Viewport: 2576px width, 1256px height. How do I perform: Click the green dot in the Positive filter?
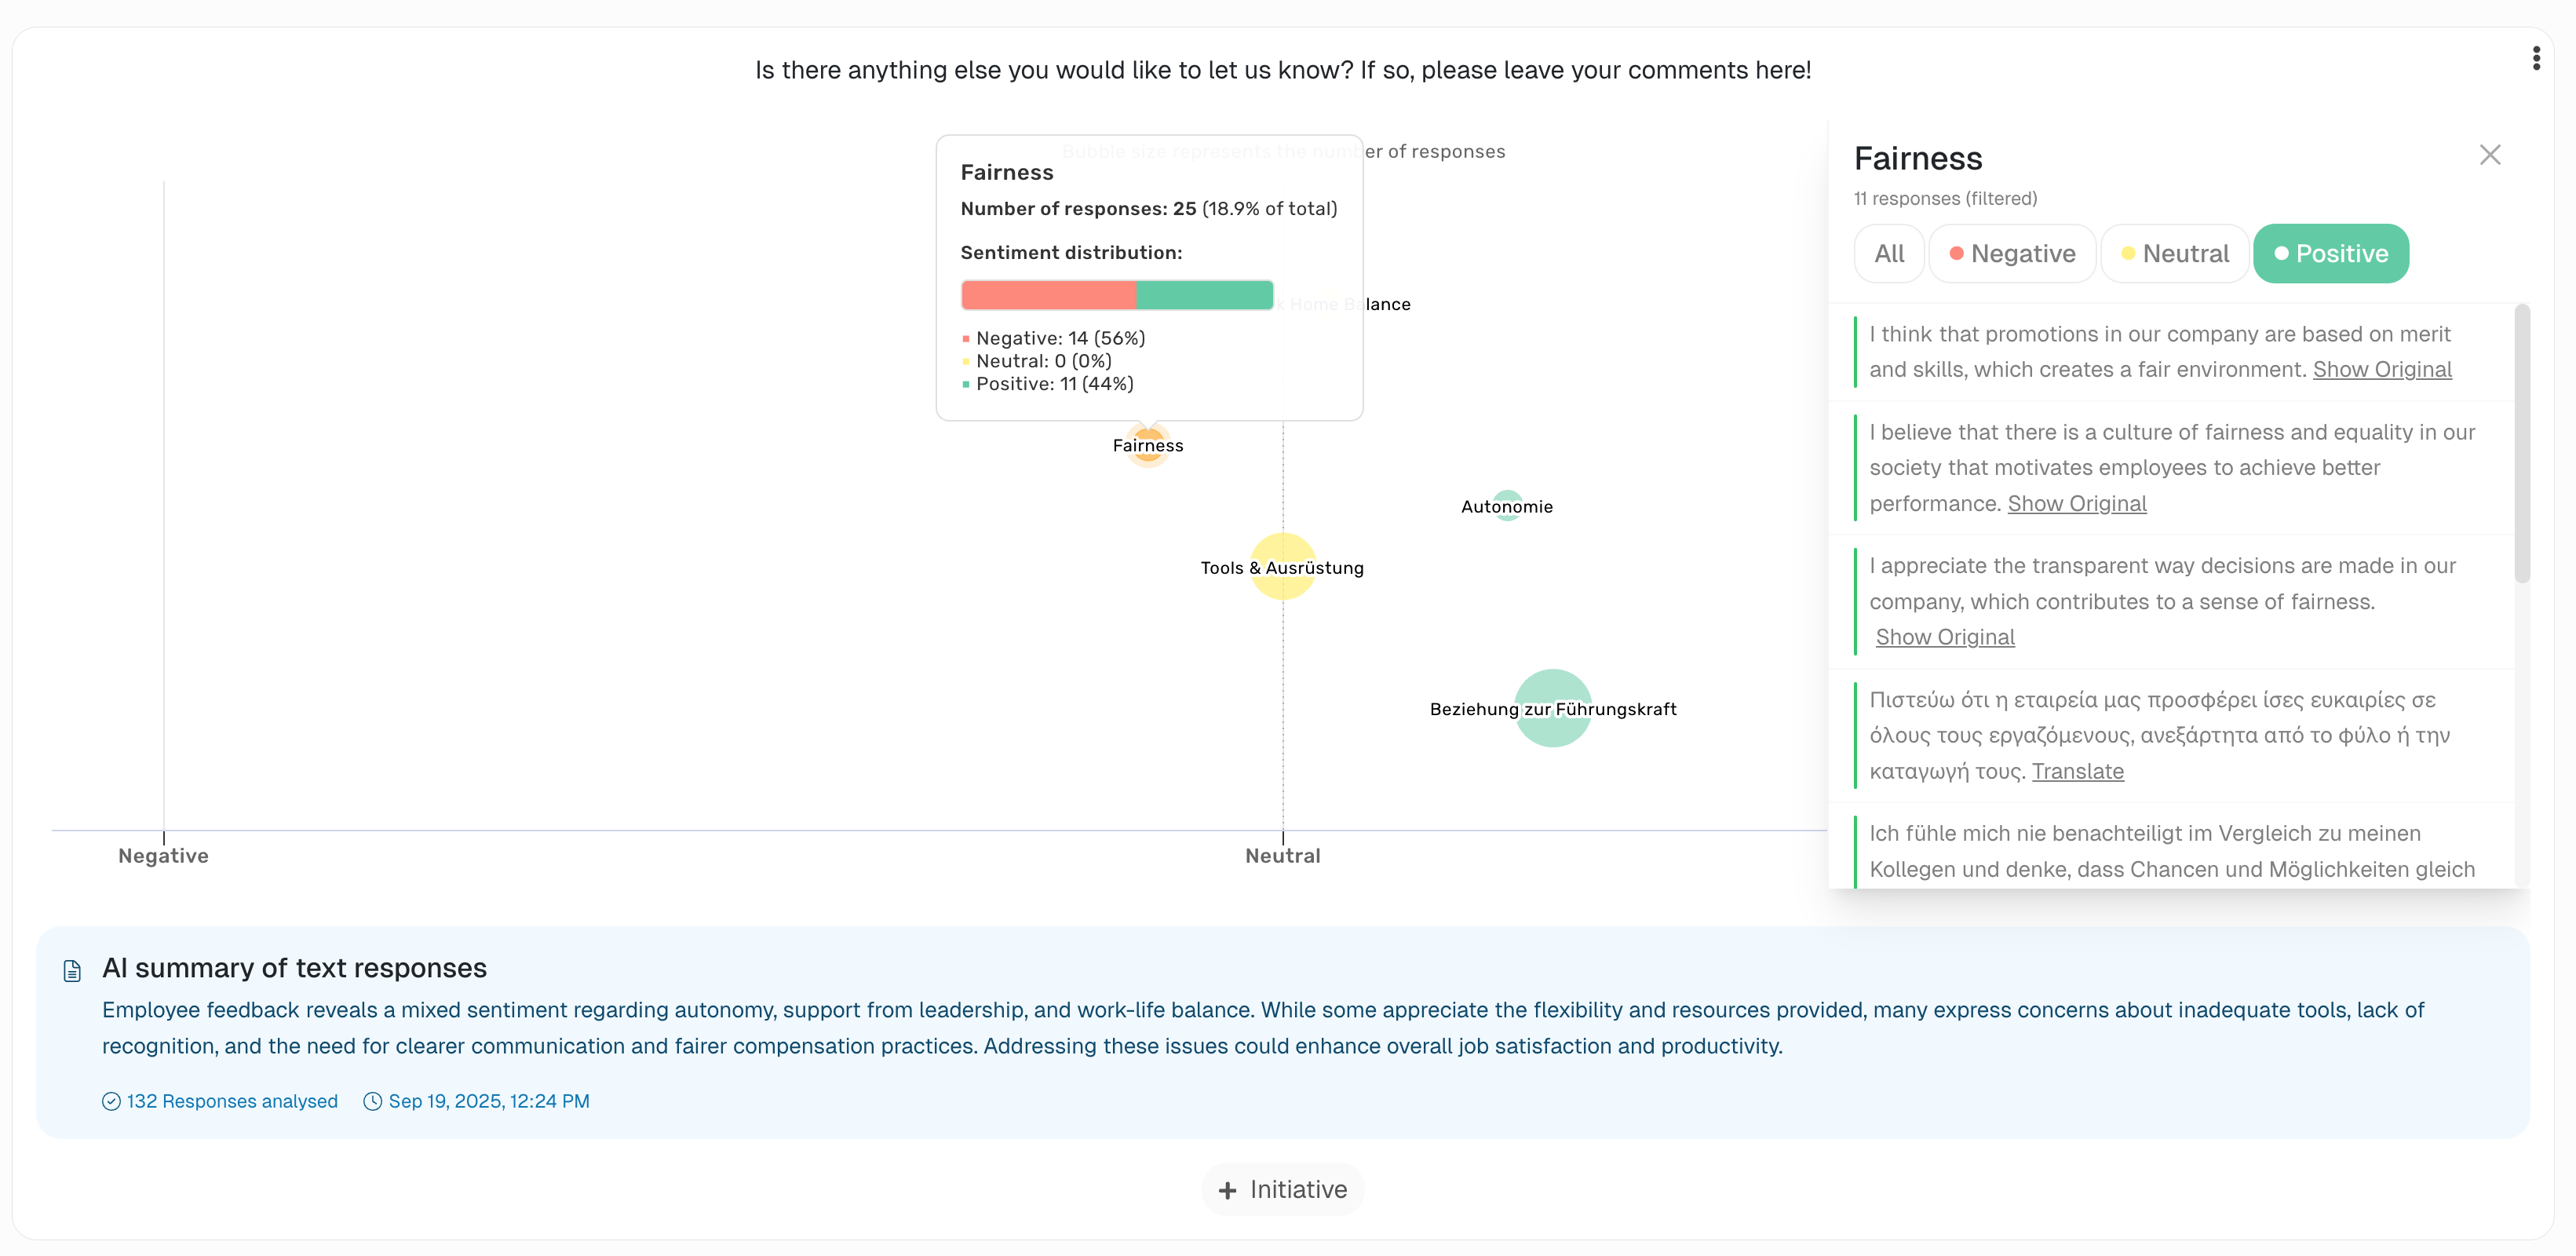tap(2281, 253)
